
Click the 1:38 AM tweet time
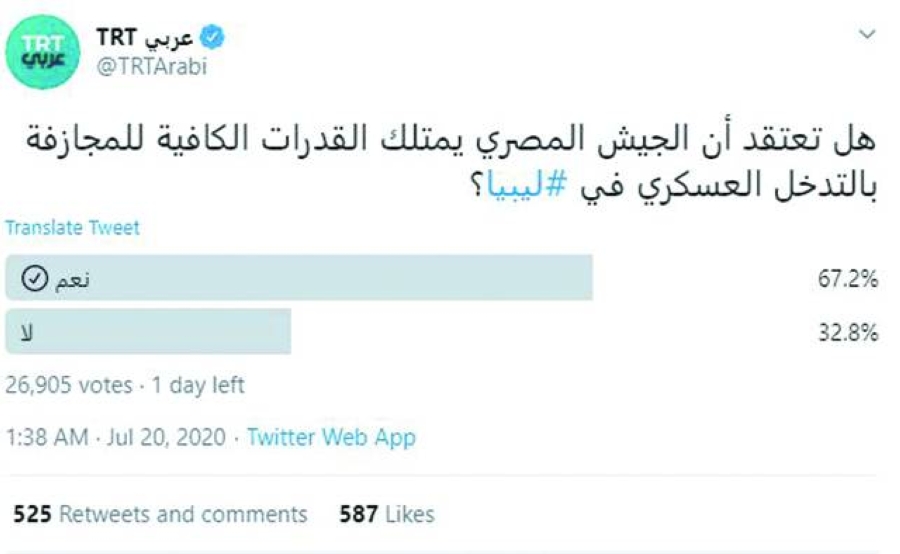(x=47, y=437)
